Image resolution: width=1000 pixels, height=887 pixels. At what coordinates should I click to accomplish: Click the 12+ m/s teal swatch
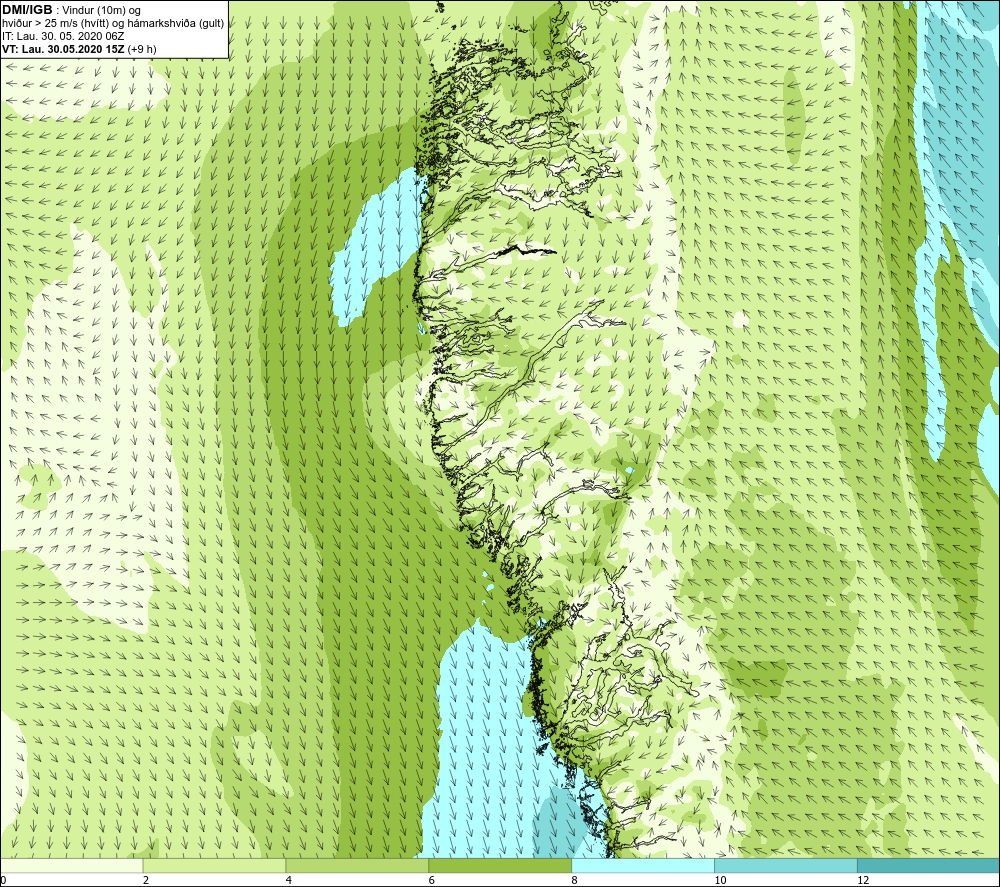(x=929, y=865)
